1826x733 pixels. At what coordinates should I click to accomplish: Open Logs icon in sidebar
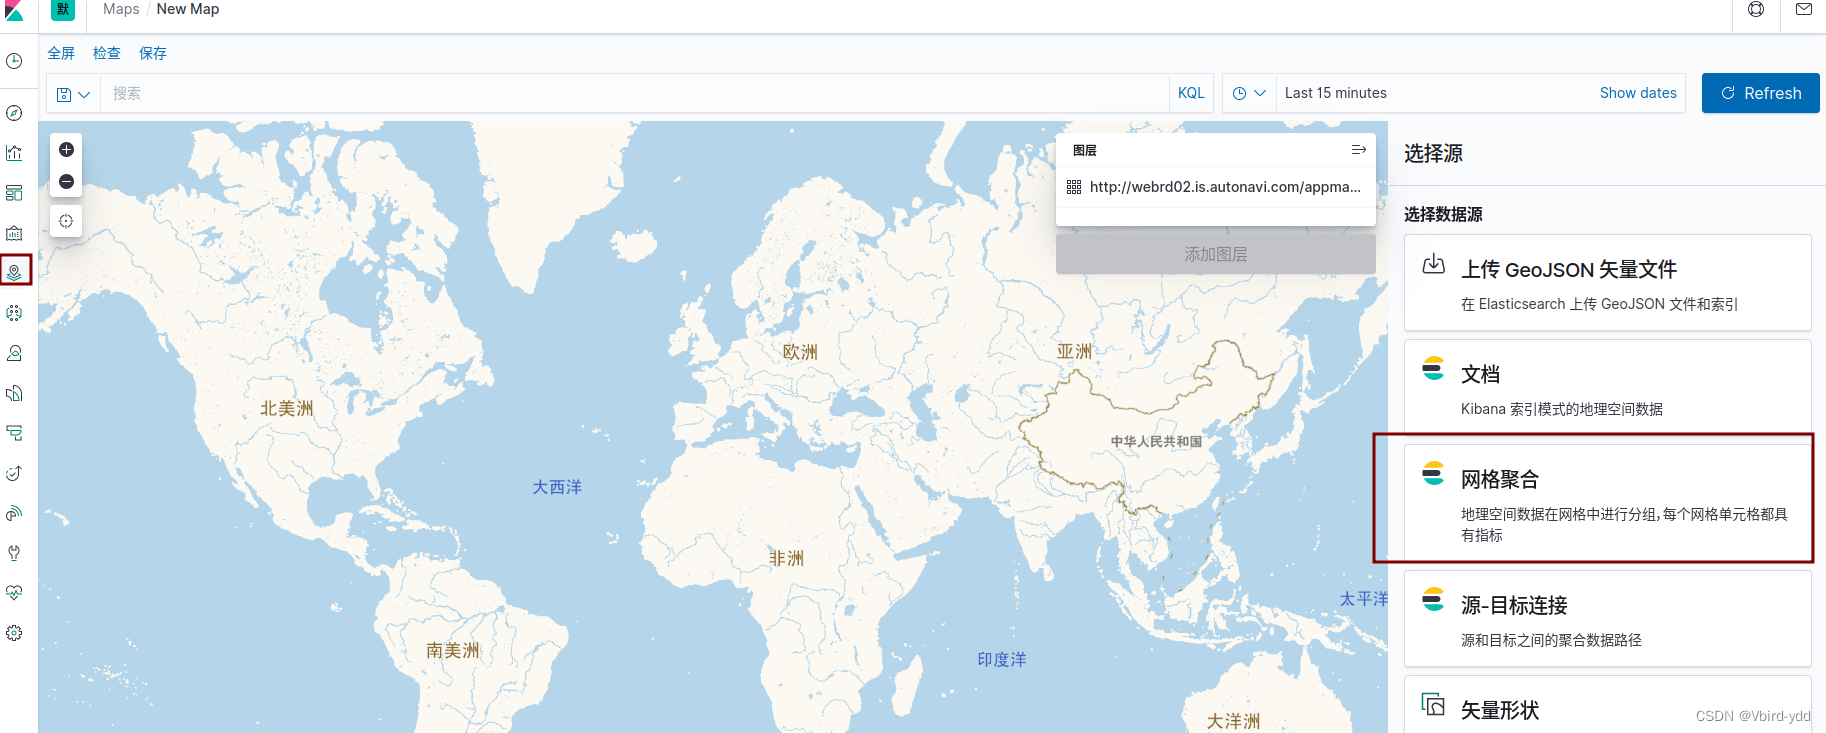pyautogui.click(x=14, y=393)
